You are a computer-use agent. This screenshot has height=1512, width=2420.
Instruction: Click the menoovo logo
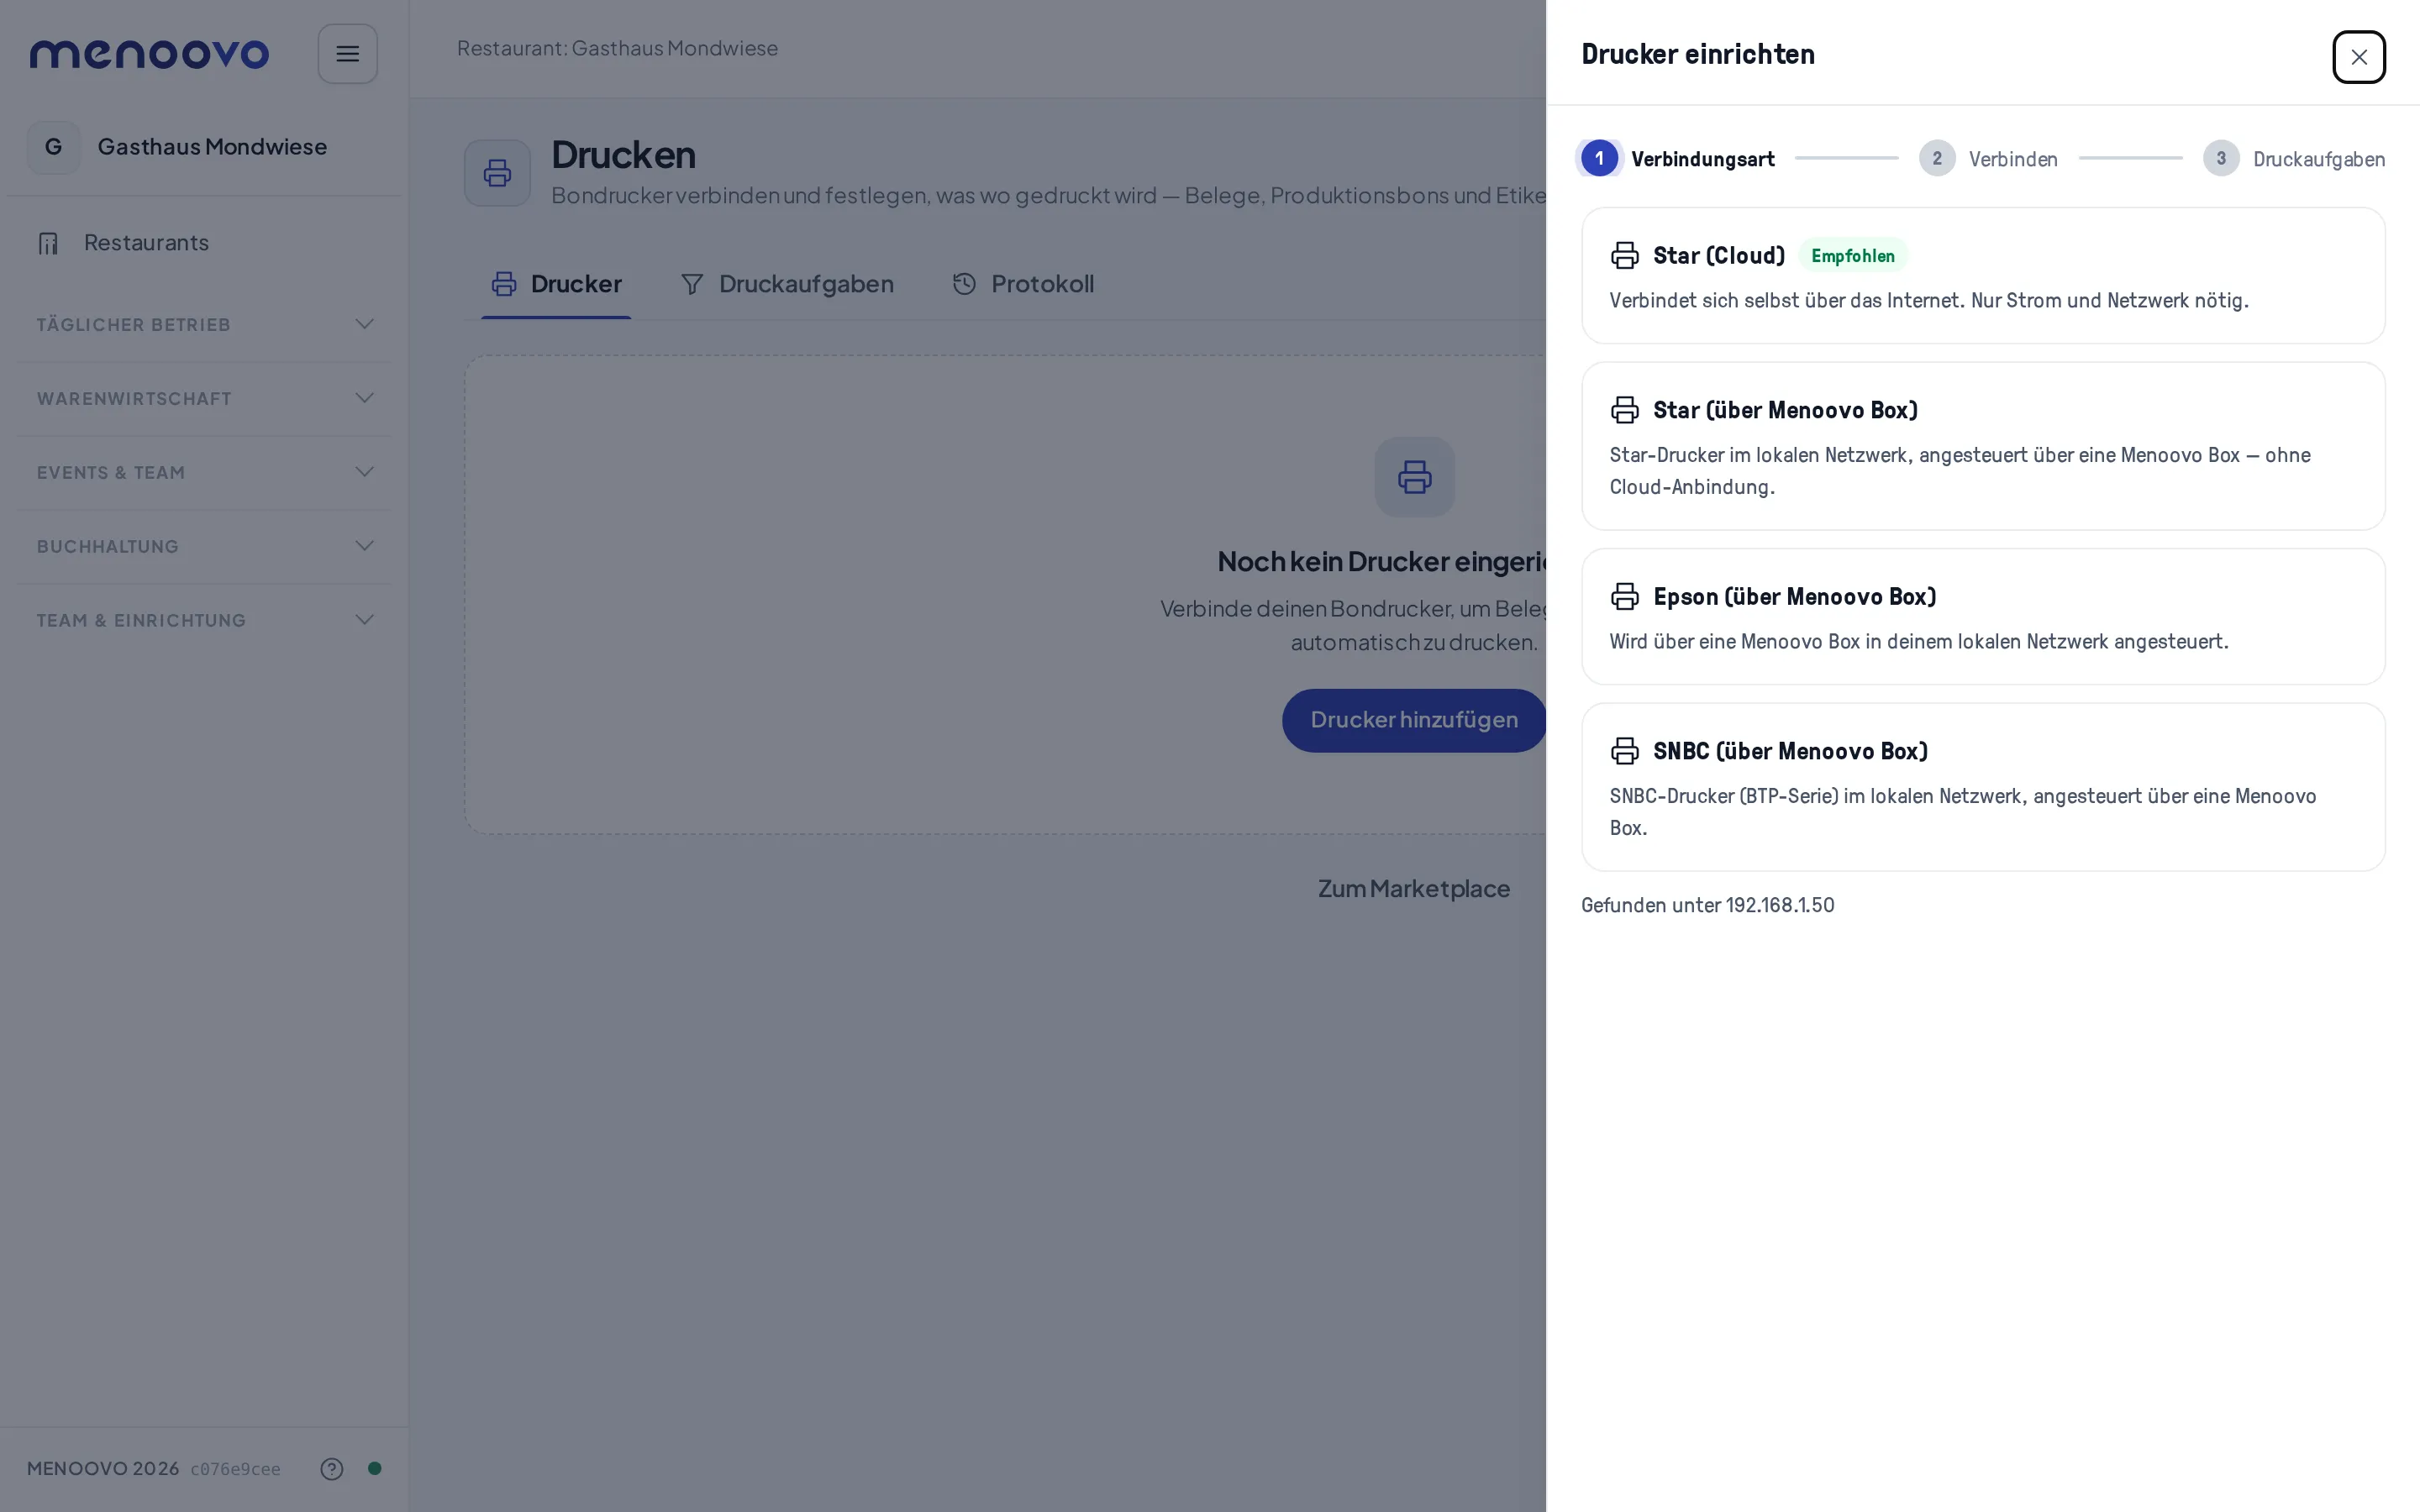tap(149, 54)
